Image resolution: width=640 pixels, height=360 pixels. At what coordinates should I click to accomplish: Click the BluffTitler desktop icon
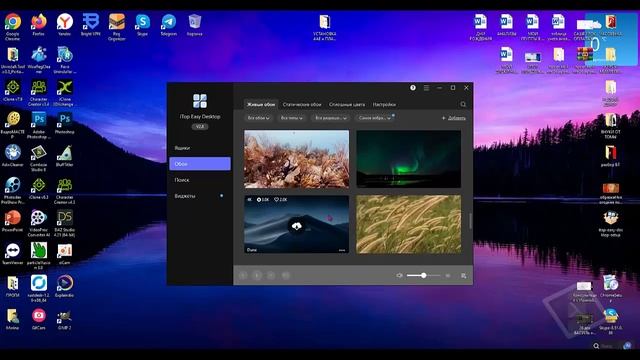click(x=64, y=156)
